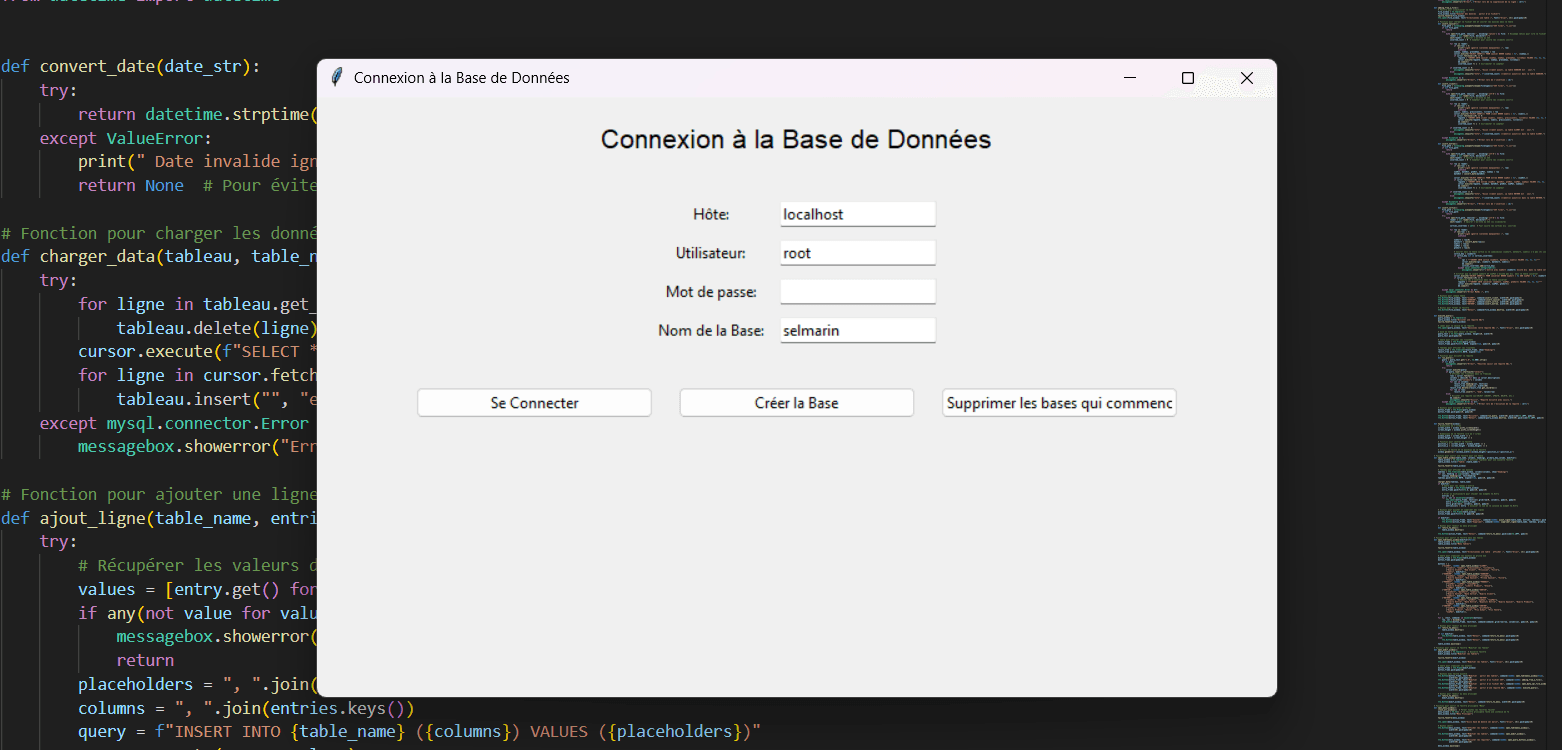Image resolution: width=1562 pixels, height=750 pixels.
Task: Maximize the database connection window
Action: coord(1188,78)
